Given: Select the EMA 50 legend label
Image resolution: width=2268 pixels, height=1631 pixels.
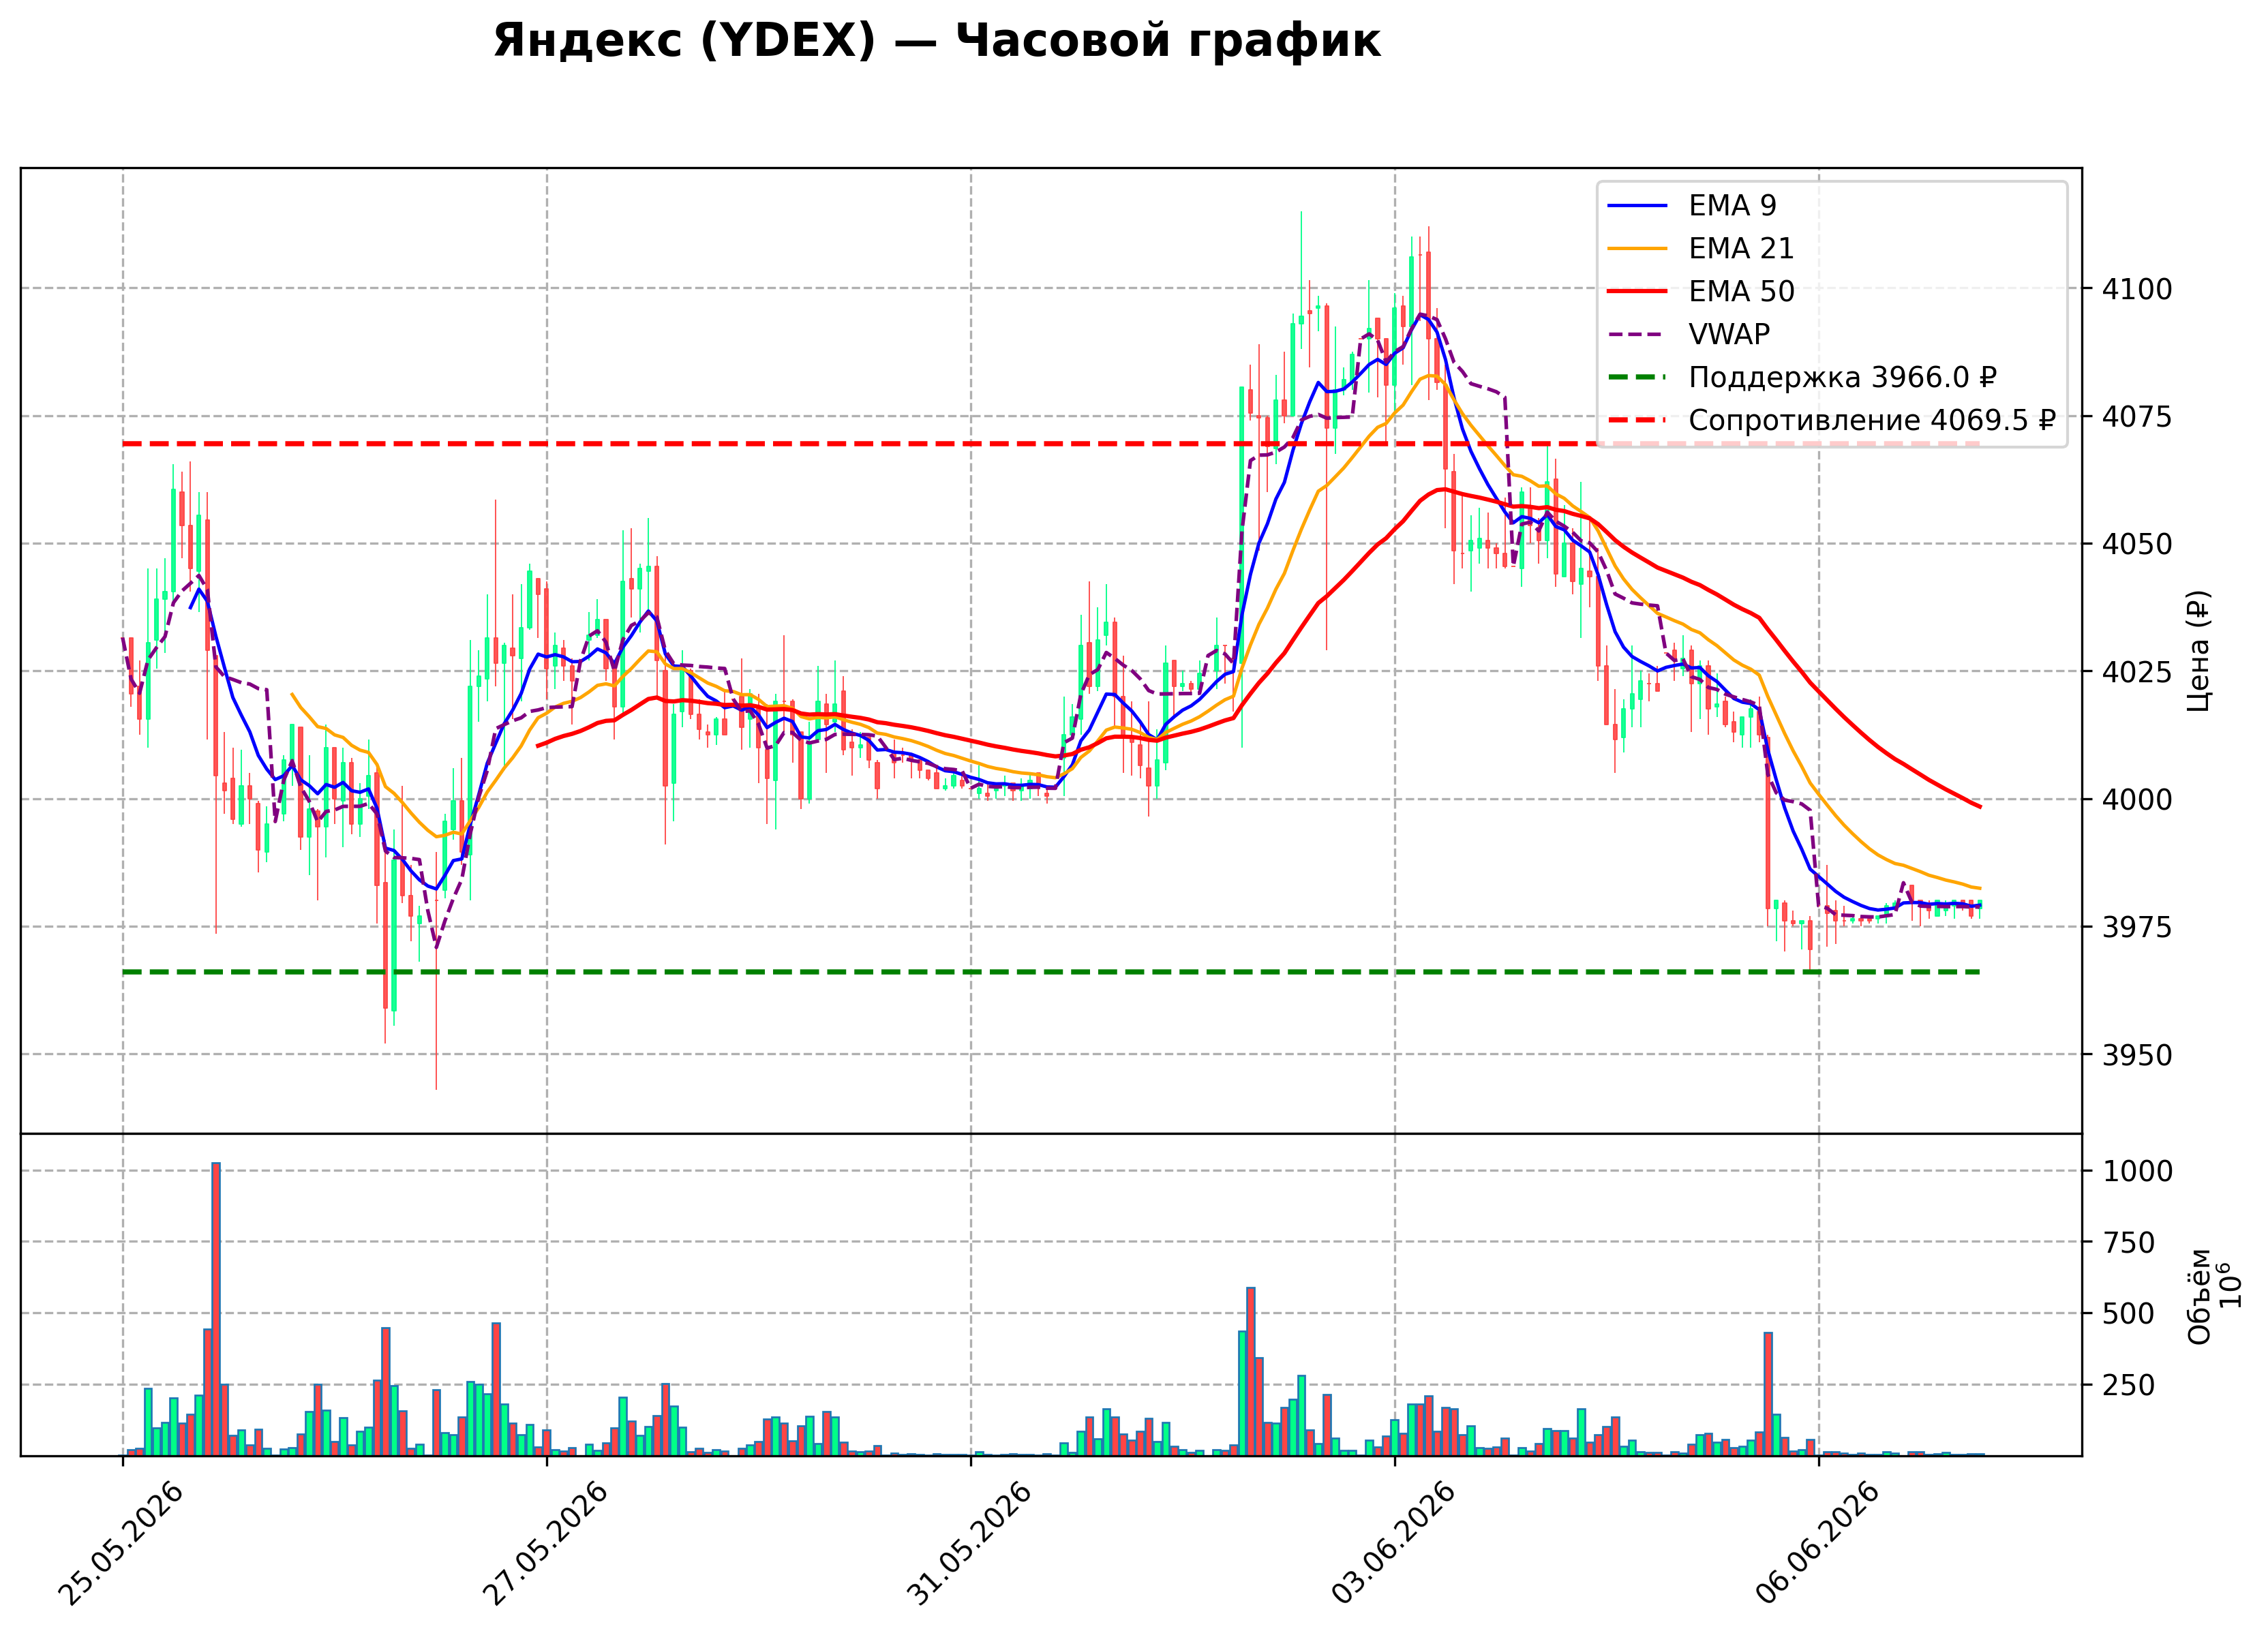Looking at the screenshot, I should (1741, 292).
